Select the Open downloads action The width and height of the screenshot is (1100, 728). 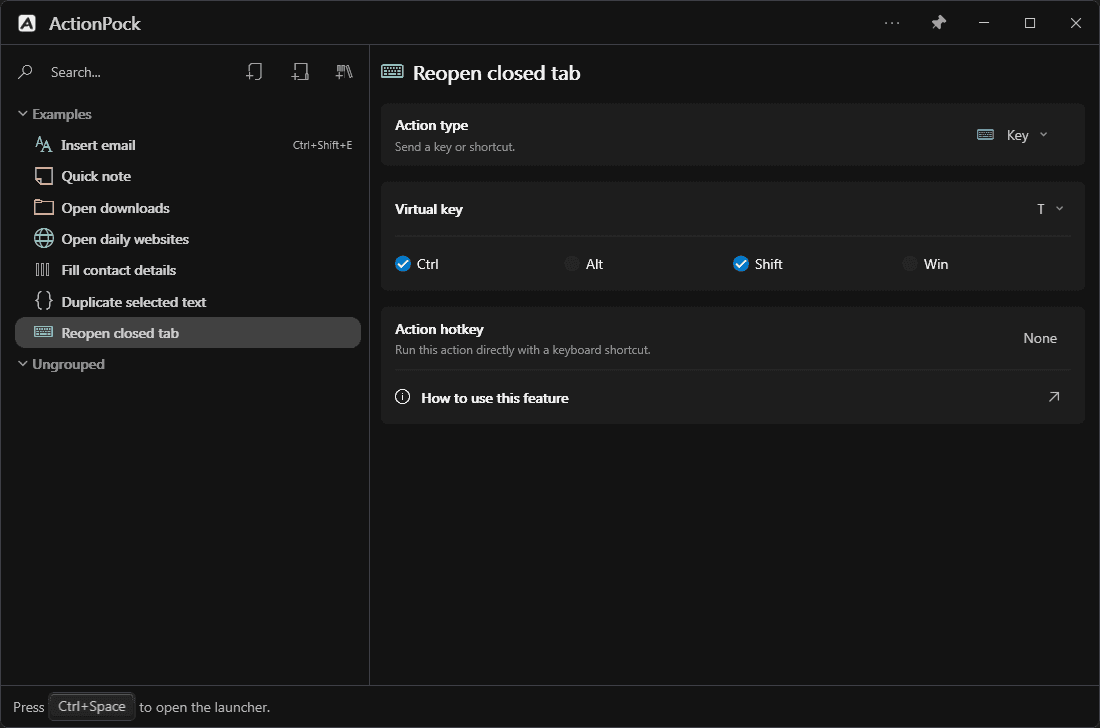(x=188, y=208)
